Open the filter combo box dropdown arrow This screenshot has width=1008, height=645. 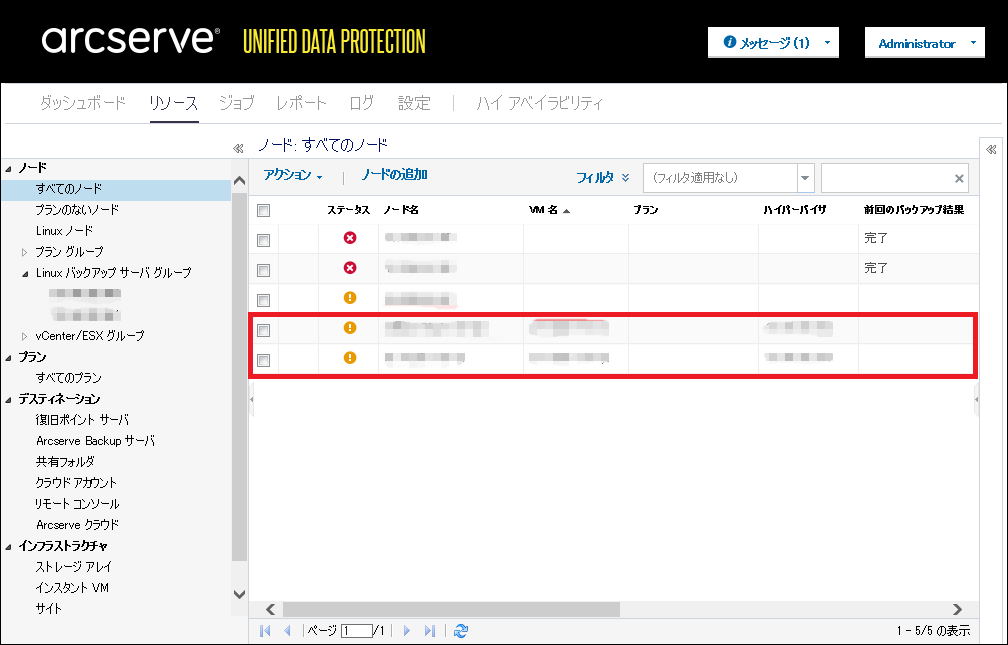tap(806, 178)
